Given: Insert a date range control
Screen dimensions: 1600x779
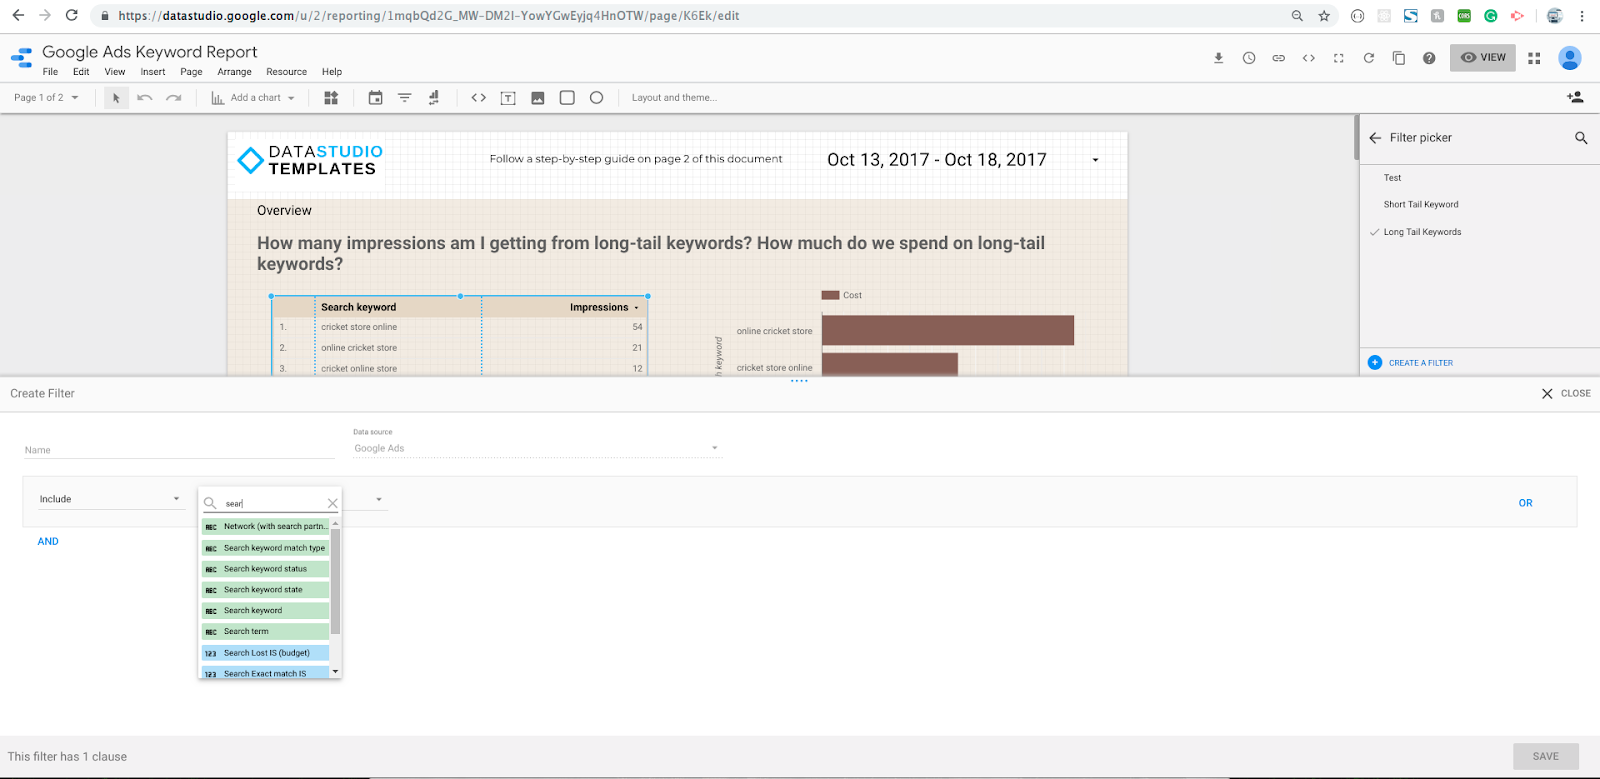Looking at the screenshot, I should (375, 98).
